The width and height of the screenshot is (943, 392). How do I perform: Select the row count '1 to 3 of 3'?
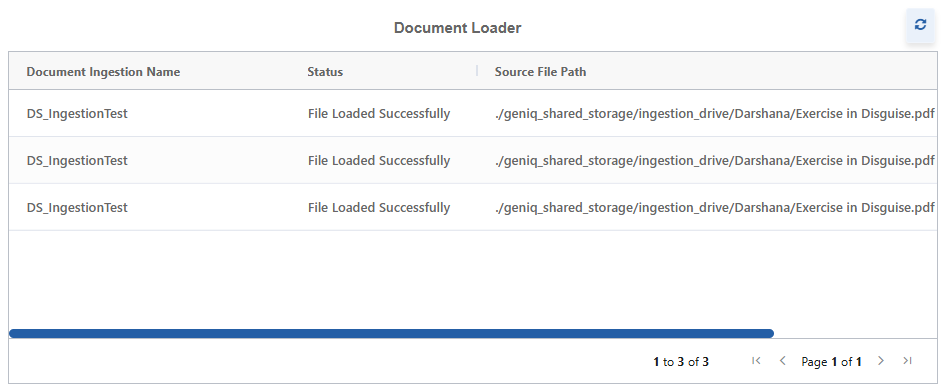coord(681,362)
